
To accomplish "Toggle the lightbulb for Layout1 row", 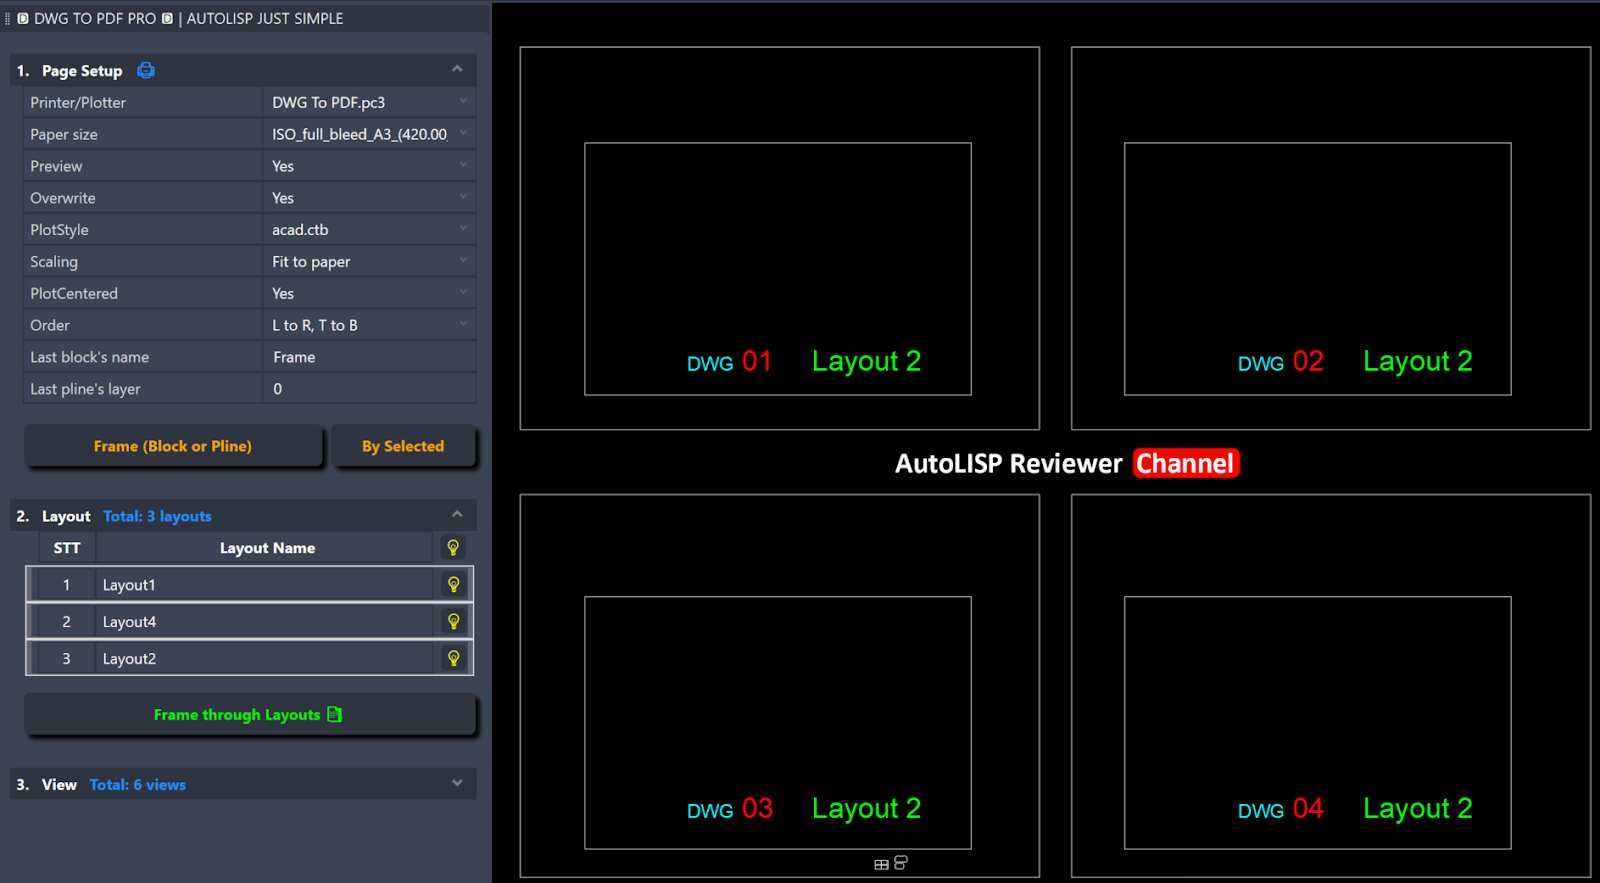I will point(453,584).
